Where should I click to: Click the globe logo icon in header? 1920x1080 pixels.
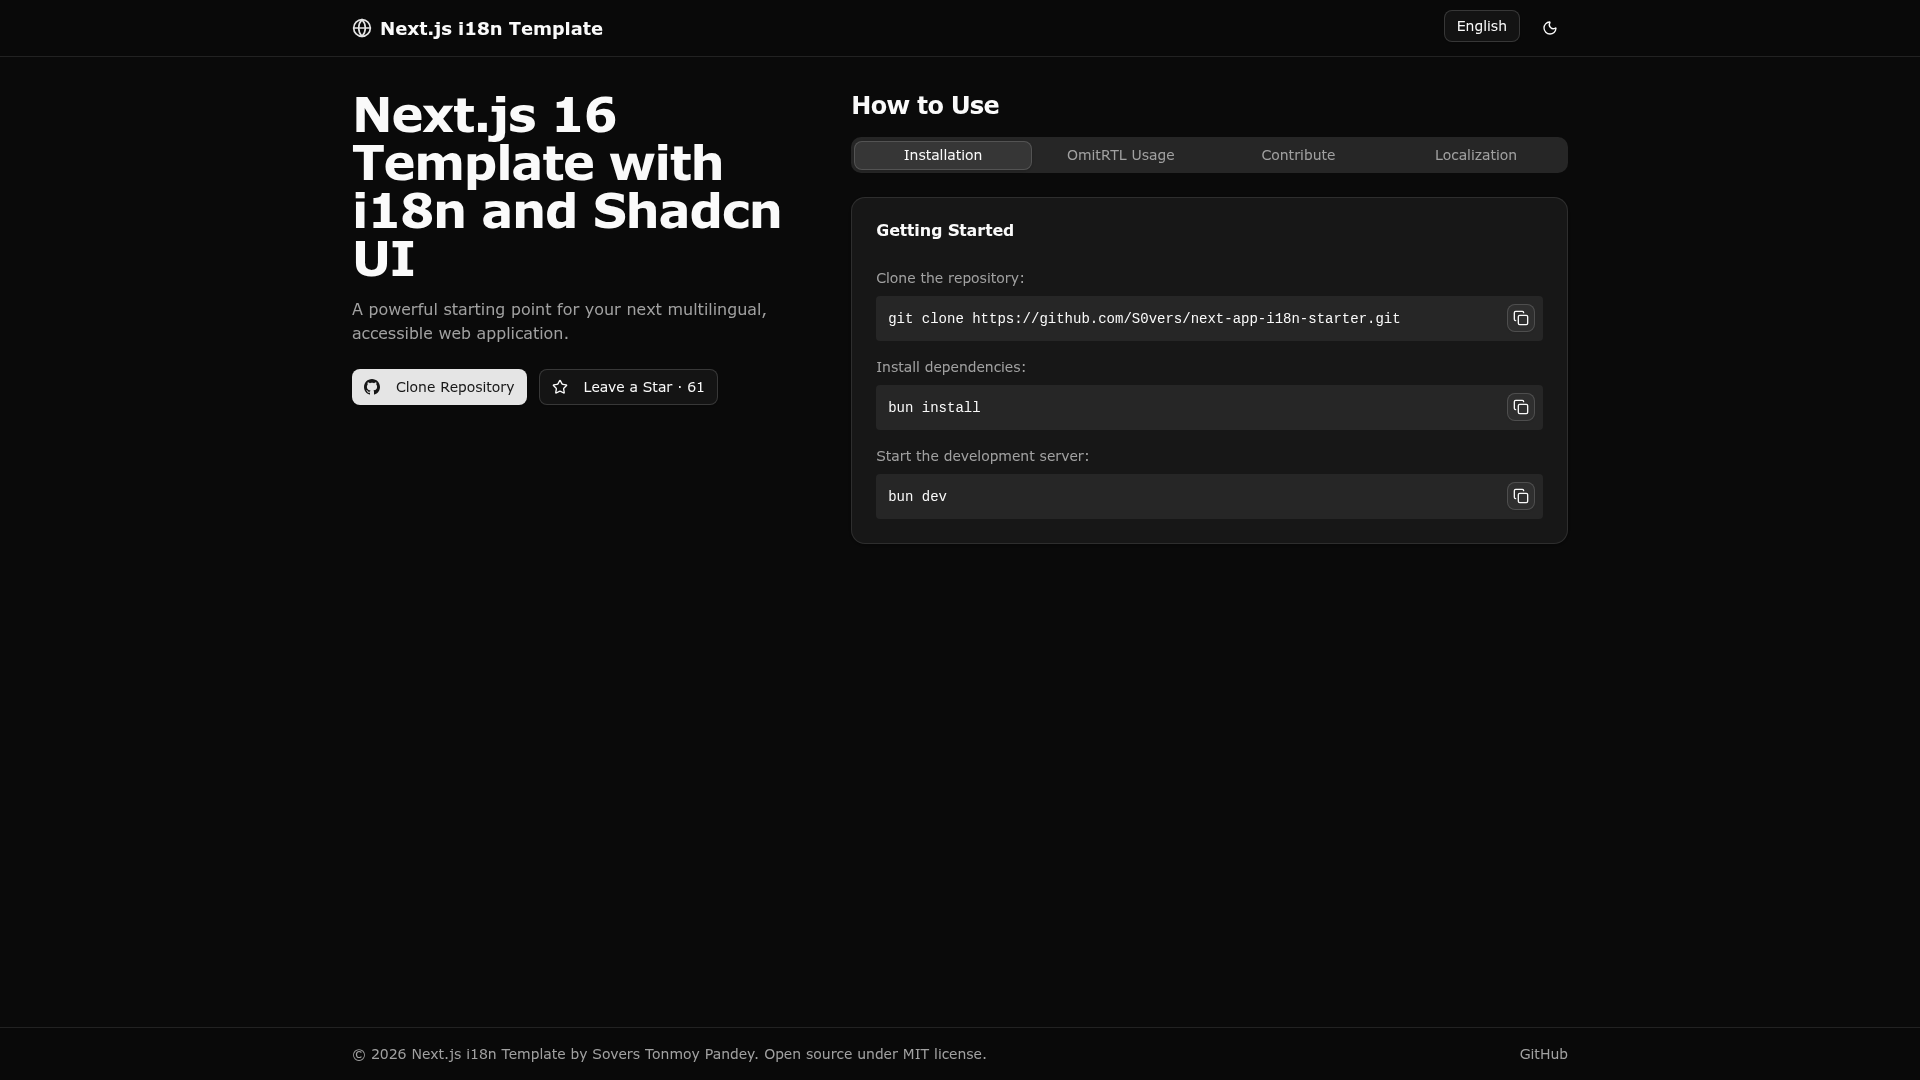pos(362,28)
